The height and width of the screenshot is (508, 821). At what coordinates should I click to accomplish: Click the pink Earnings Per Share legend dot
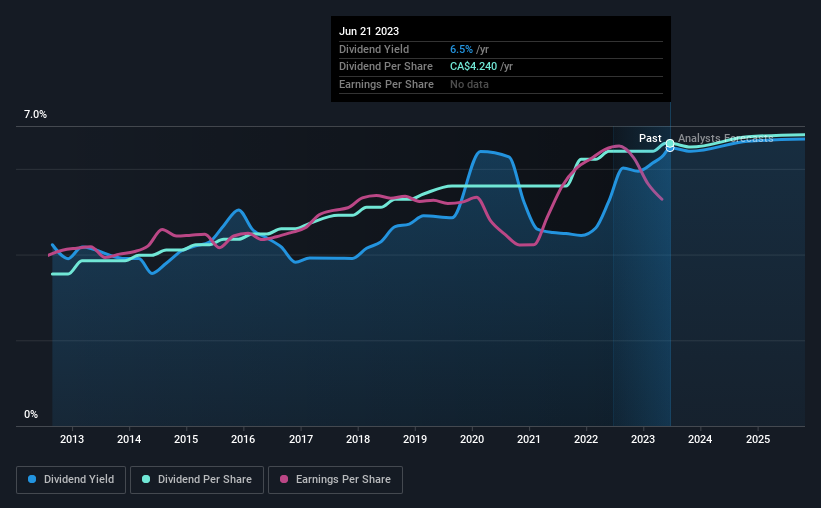pyautogui.click(x=284, y=479)
